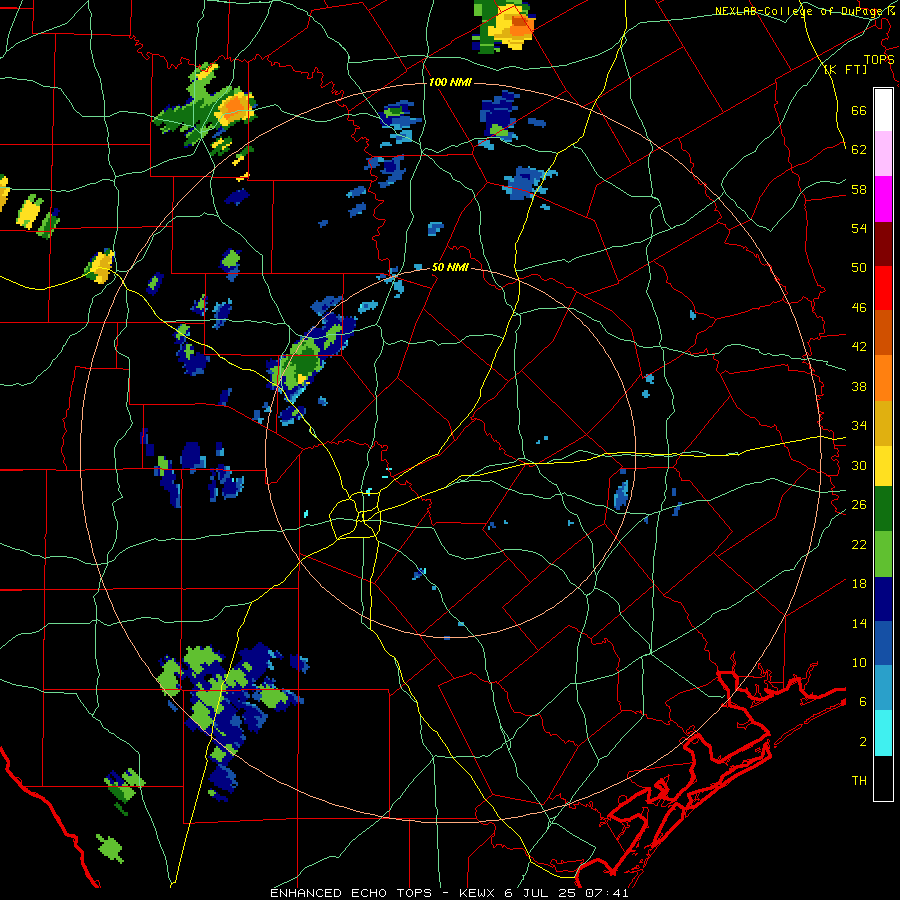Click the dark green 30 kft swatch
The image size is (900, 900).
883,509
